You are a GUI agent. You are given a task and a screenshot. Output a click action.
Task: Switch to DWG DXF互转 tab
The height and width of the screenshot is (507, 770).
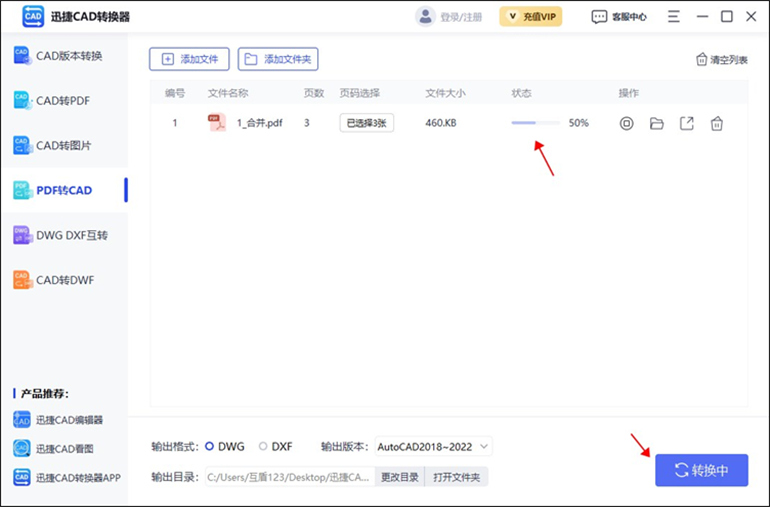64,235
